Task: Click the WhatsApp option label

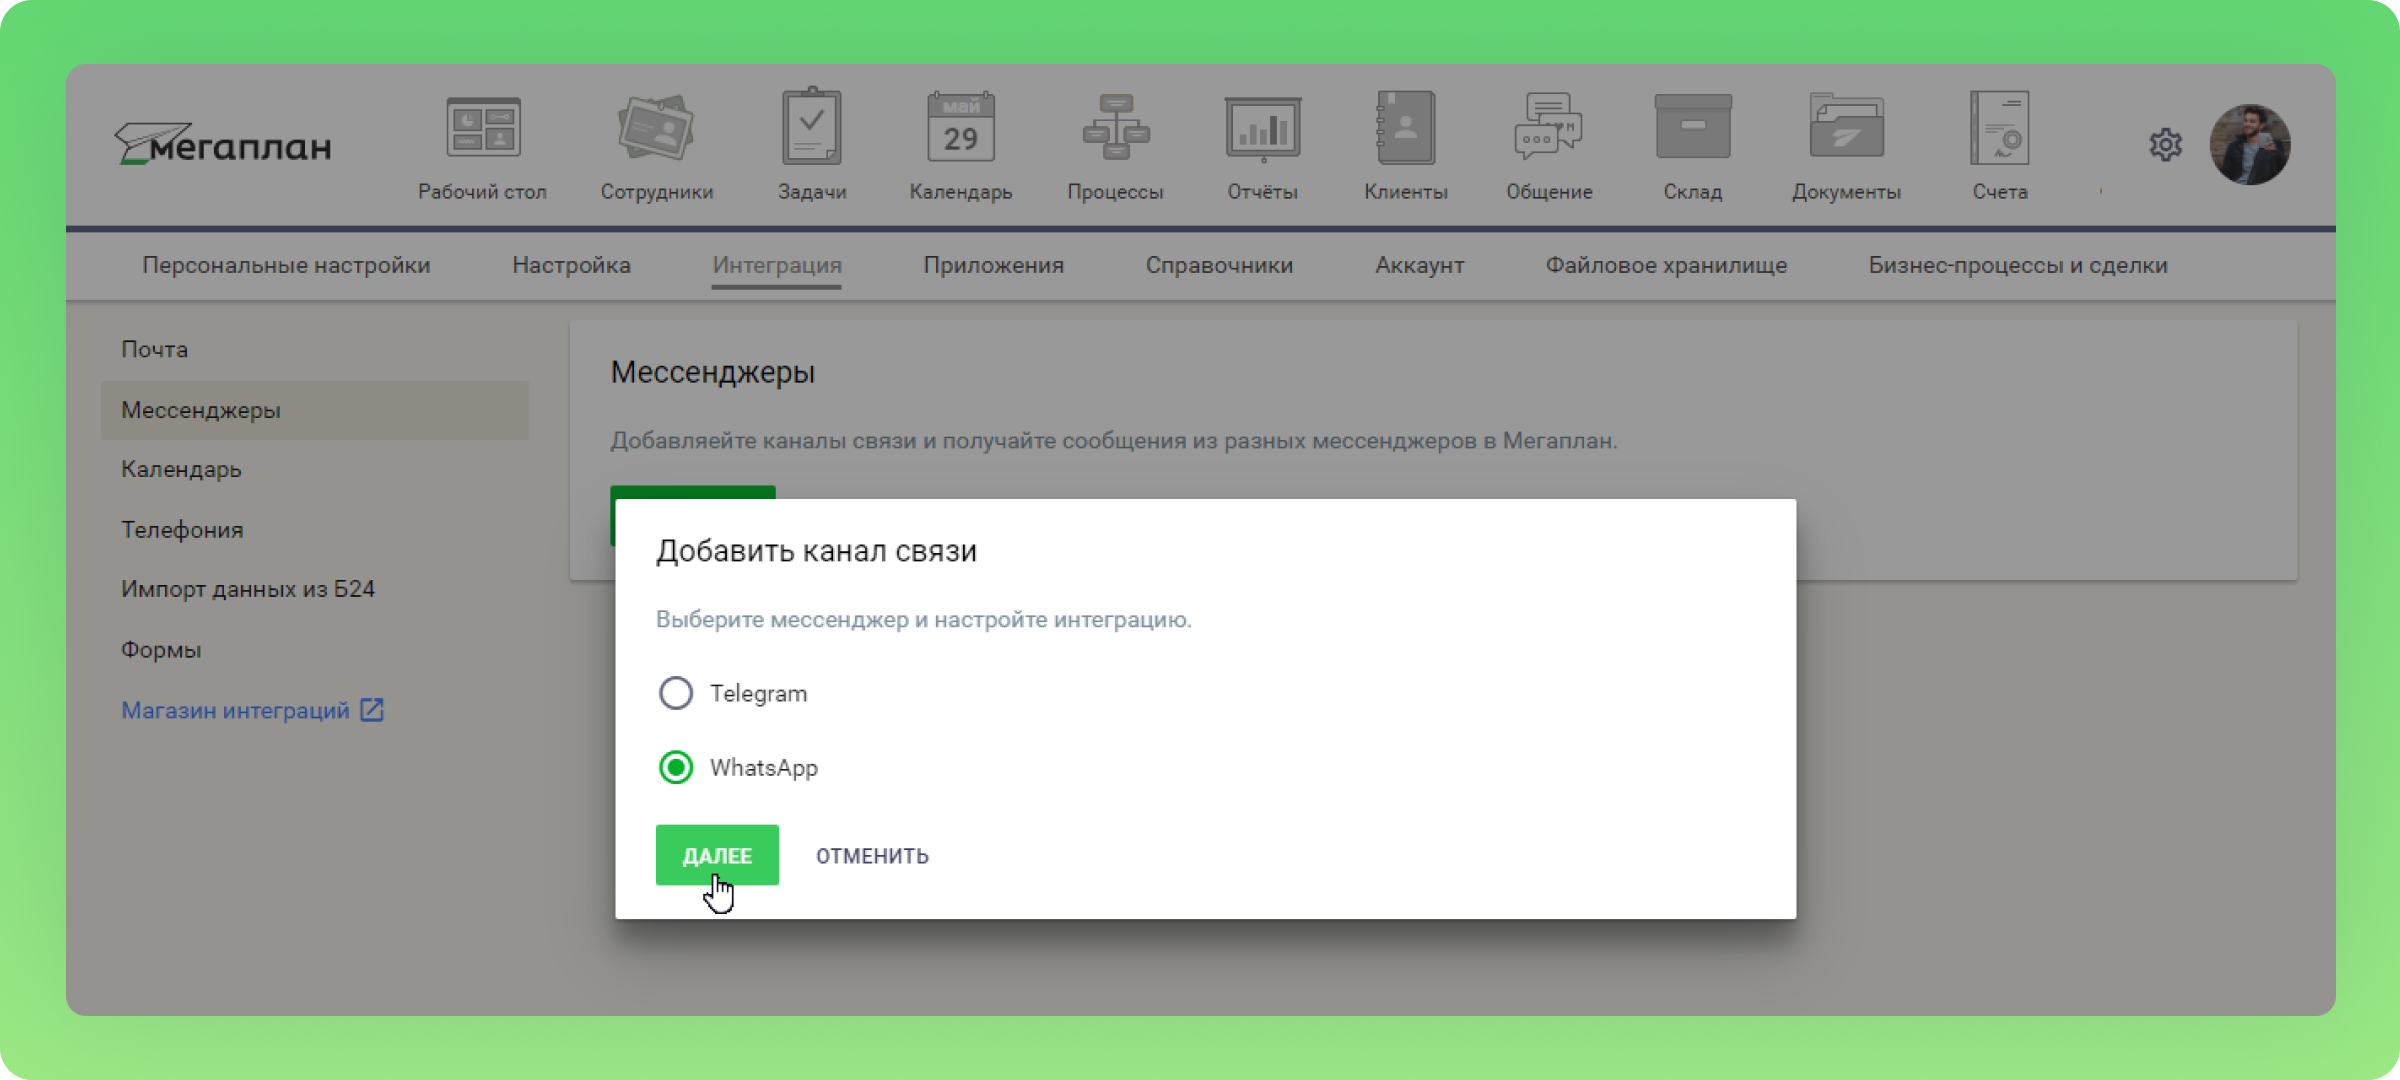Action: [764, 767]
